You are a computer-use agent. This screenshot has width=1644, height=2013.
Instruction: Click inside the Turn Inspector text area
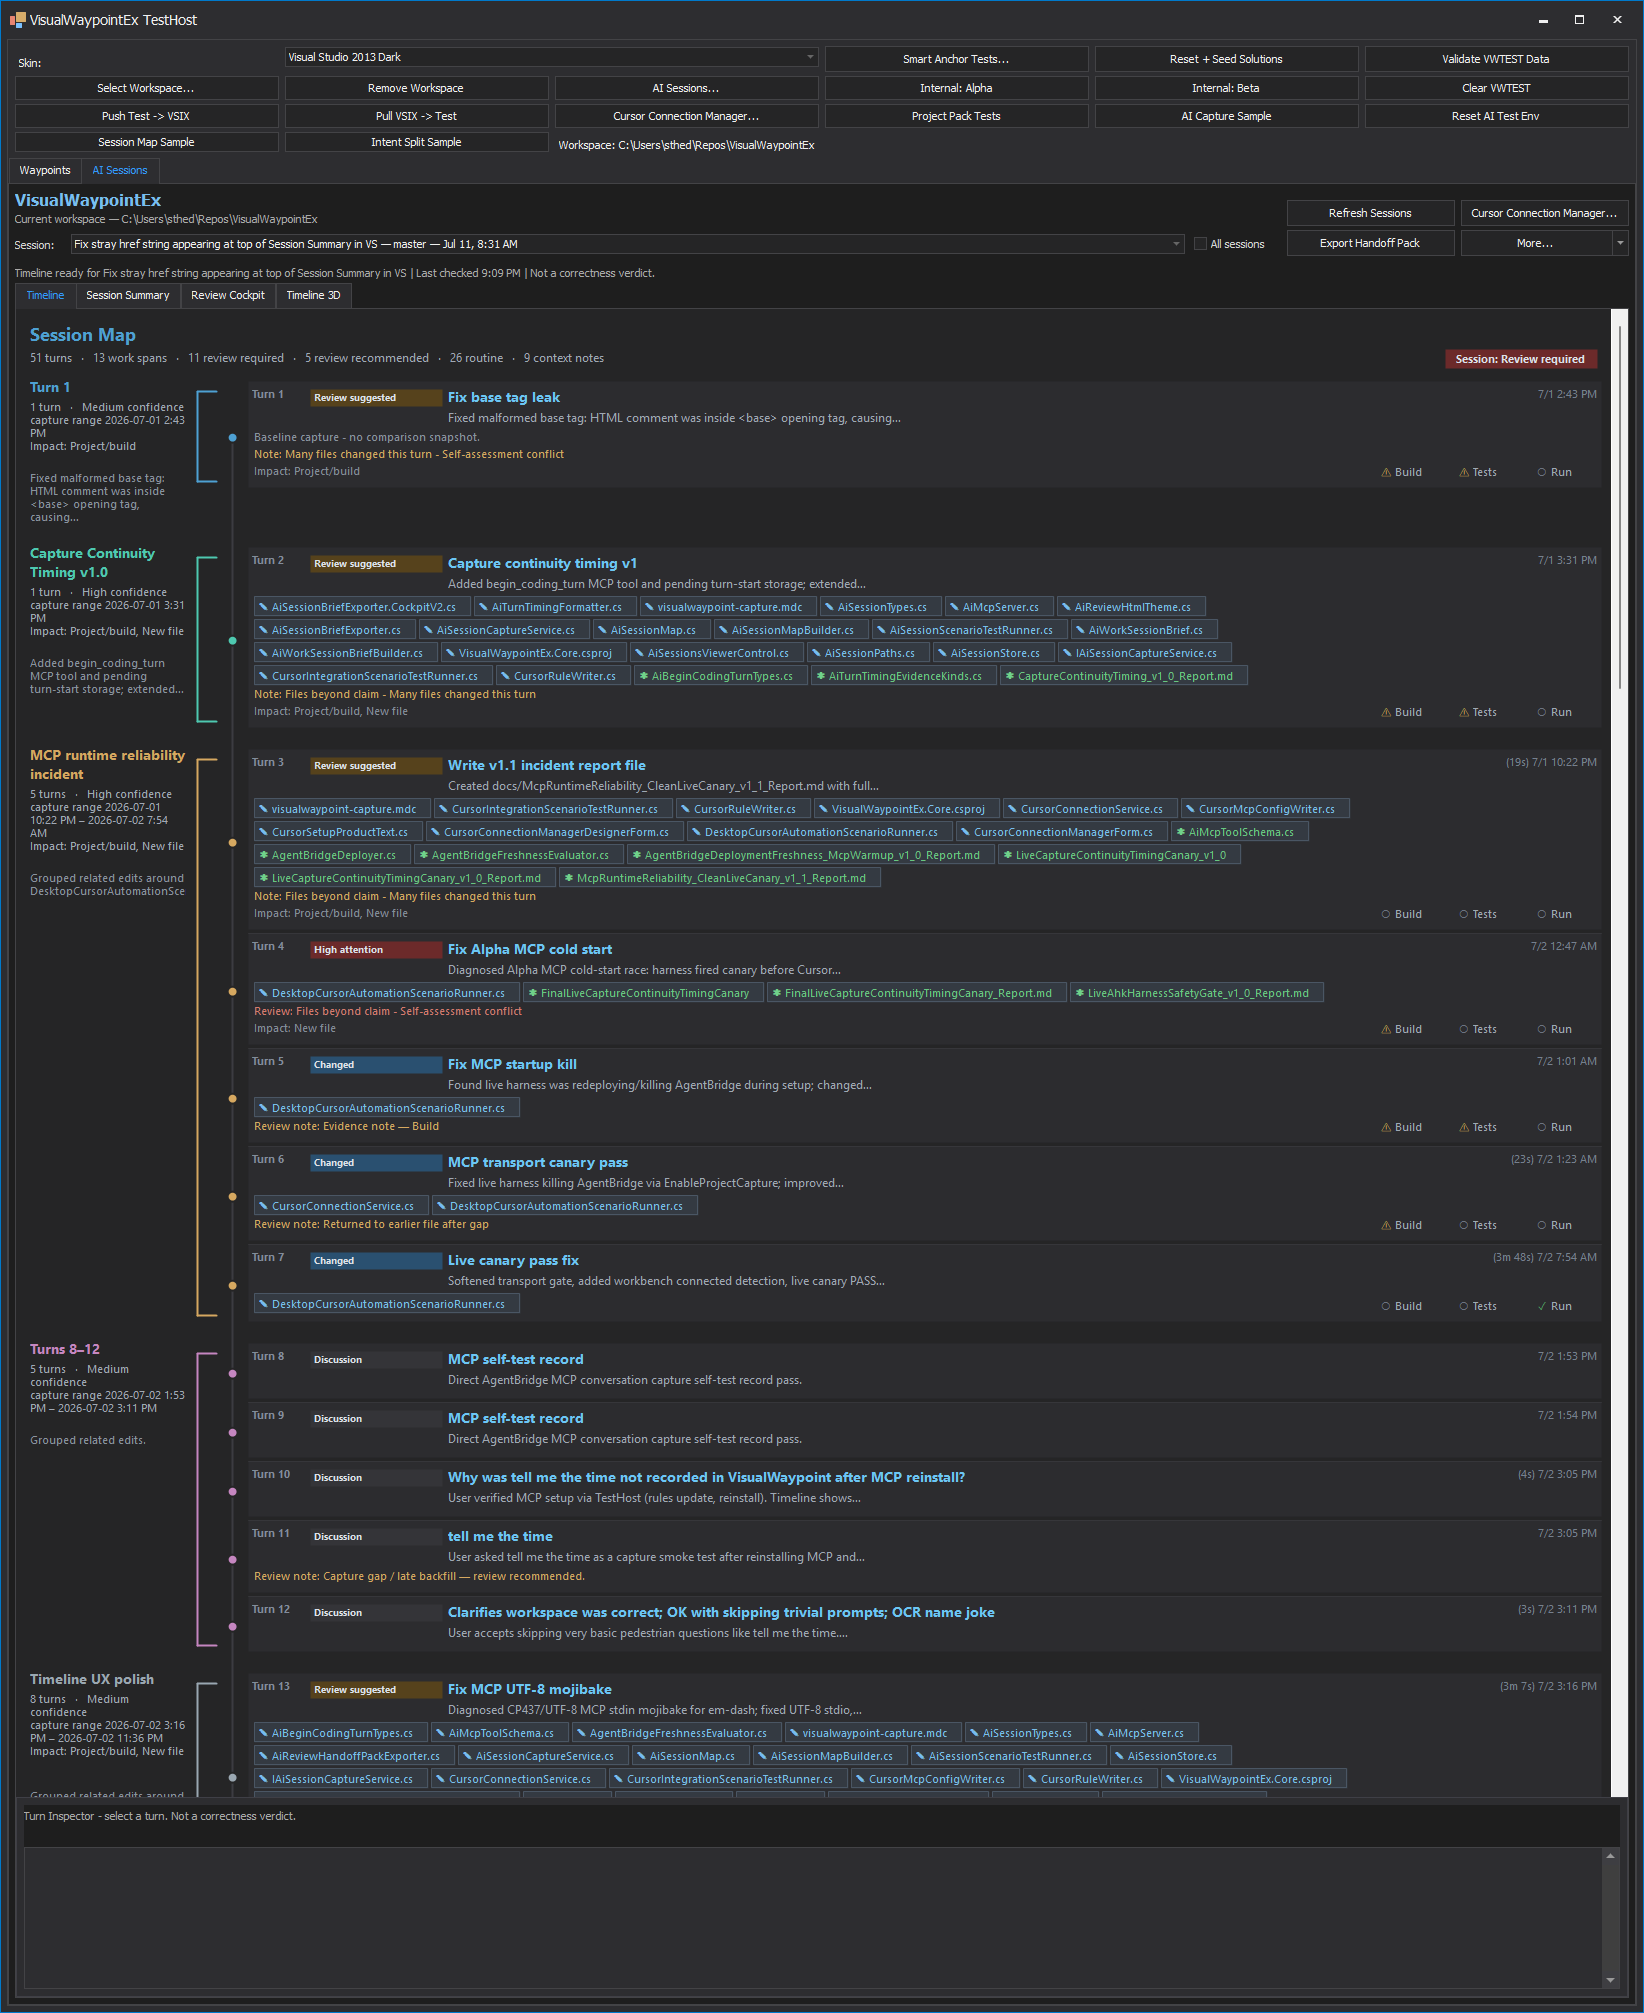[x=812, y=1918]
